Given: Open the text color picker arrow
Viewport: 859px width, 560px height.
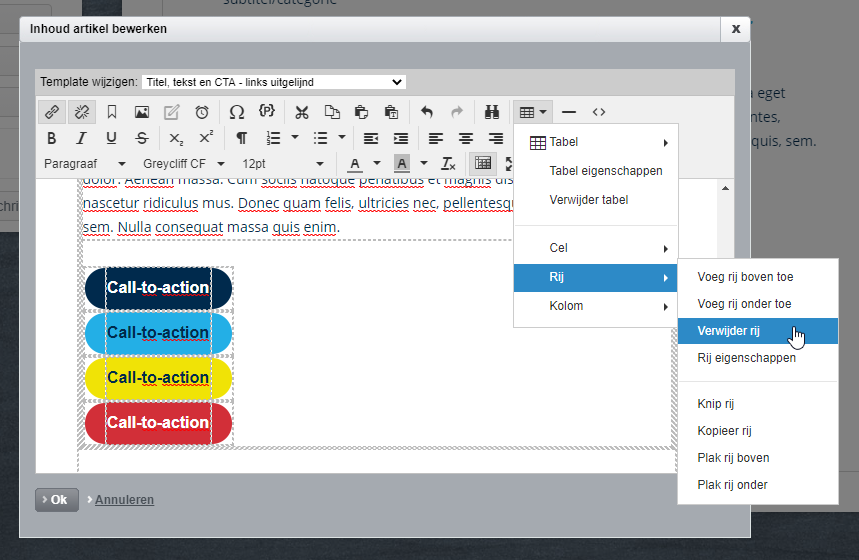Looking at the screenshot, I should [x=377, y=163].
